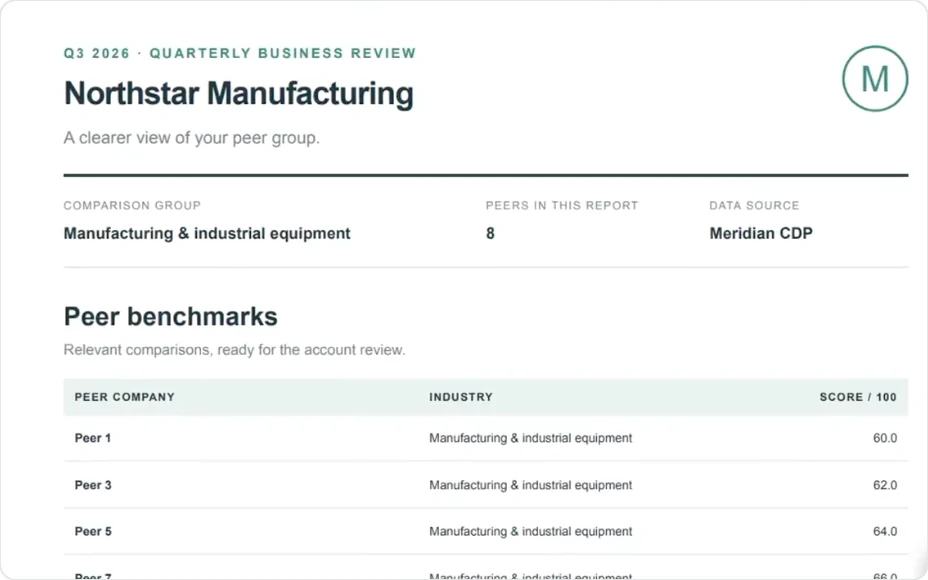
Task: Select the Peer 3 company name cell
Action: (93, 485)
